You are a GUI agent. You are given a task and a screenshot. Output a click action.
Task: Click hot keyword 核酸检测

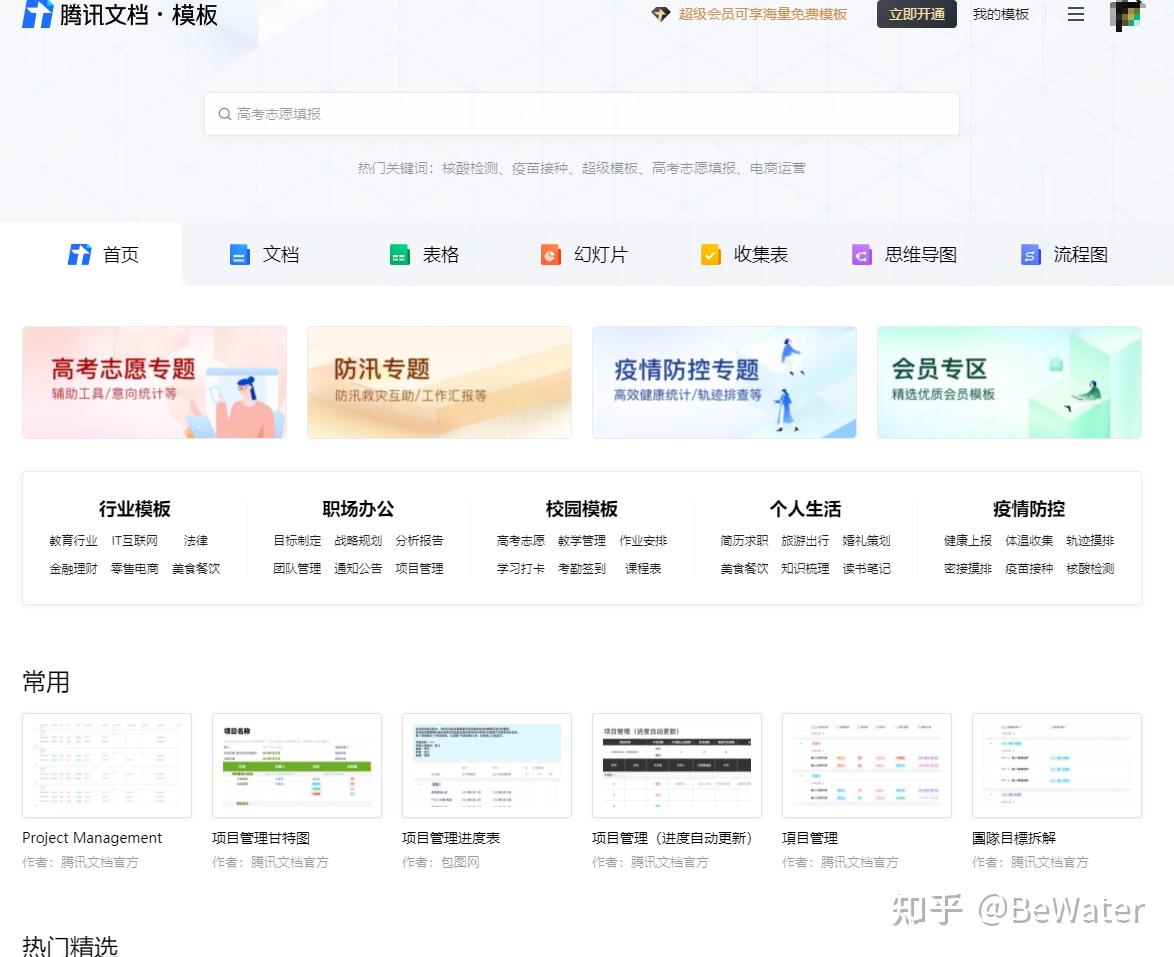click(469, 168)
